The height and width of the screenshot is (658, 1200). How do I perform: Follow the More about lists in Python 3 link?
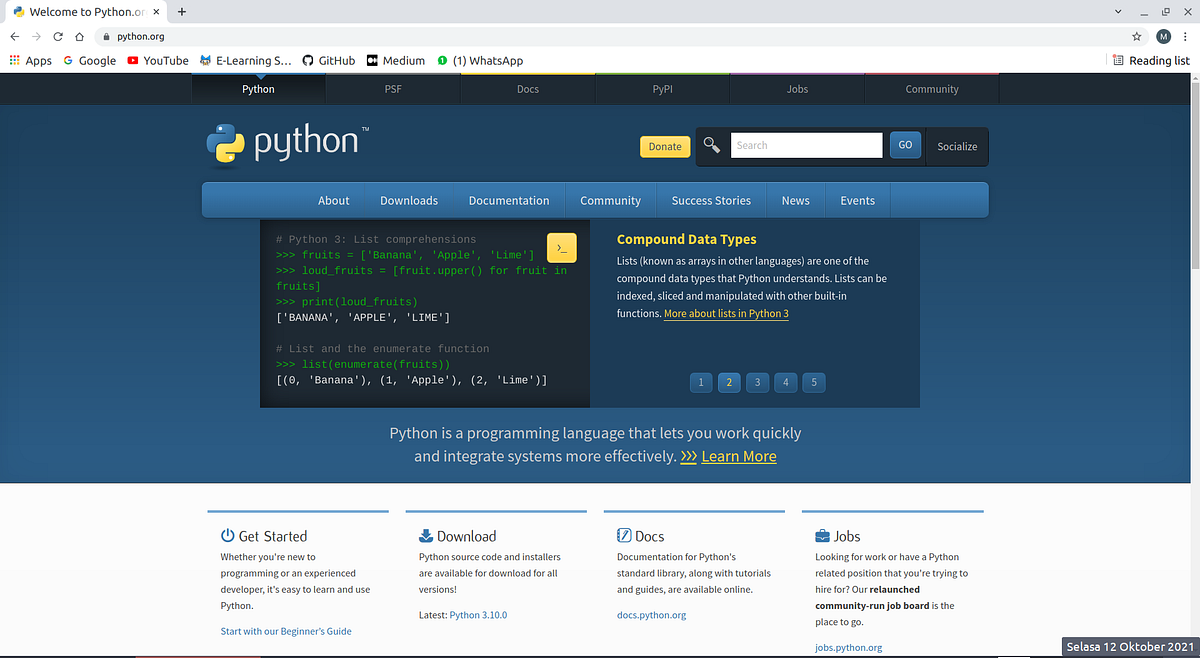point(726,313)
